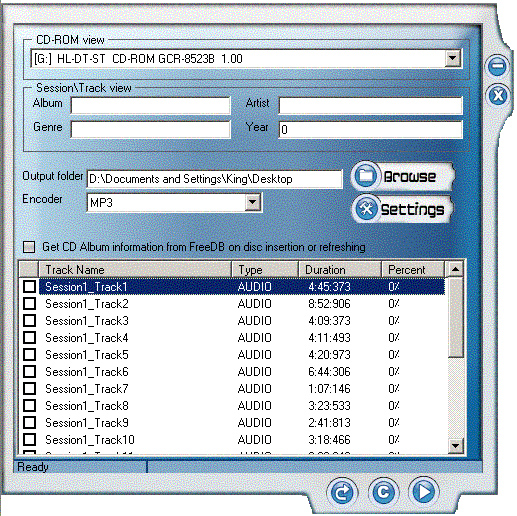Expand the CD-ROM drive dropdown
This screenshot has height=516, width=517.
(x=452, y=59)
